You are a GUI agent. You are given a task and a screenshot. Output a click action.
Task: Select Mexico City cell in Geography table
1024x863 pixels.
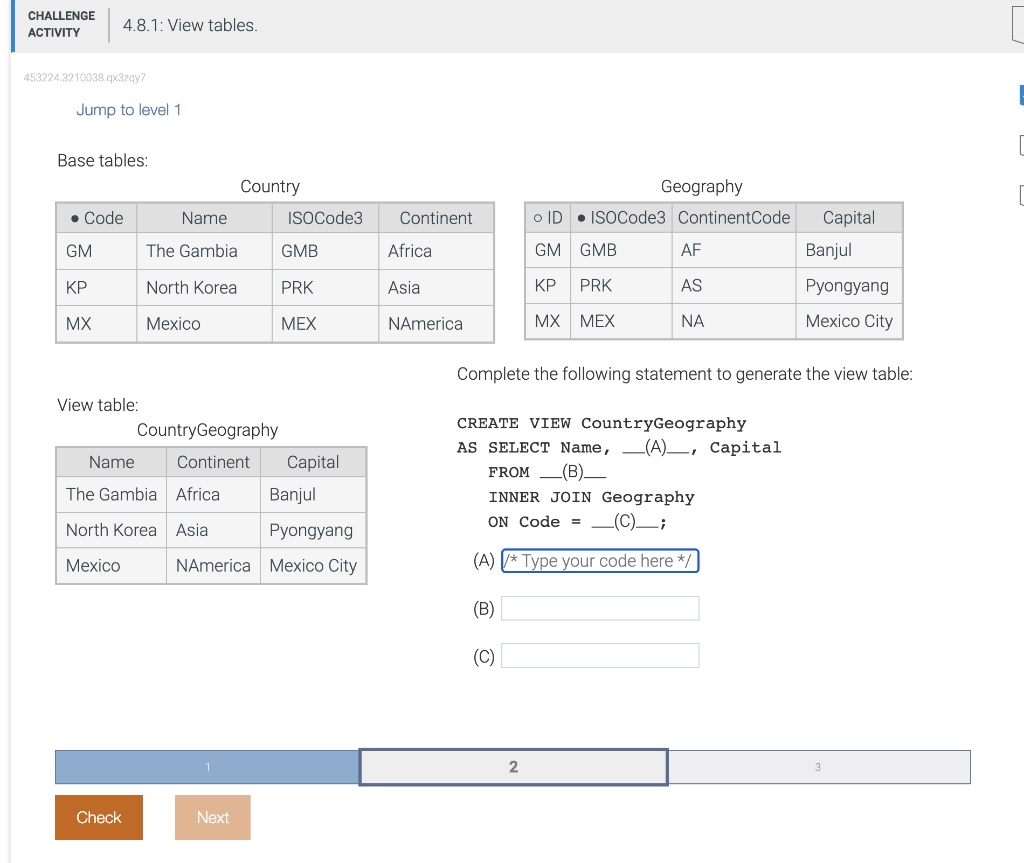tap(849, 321)
